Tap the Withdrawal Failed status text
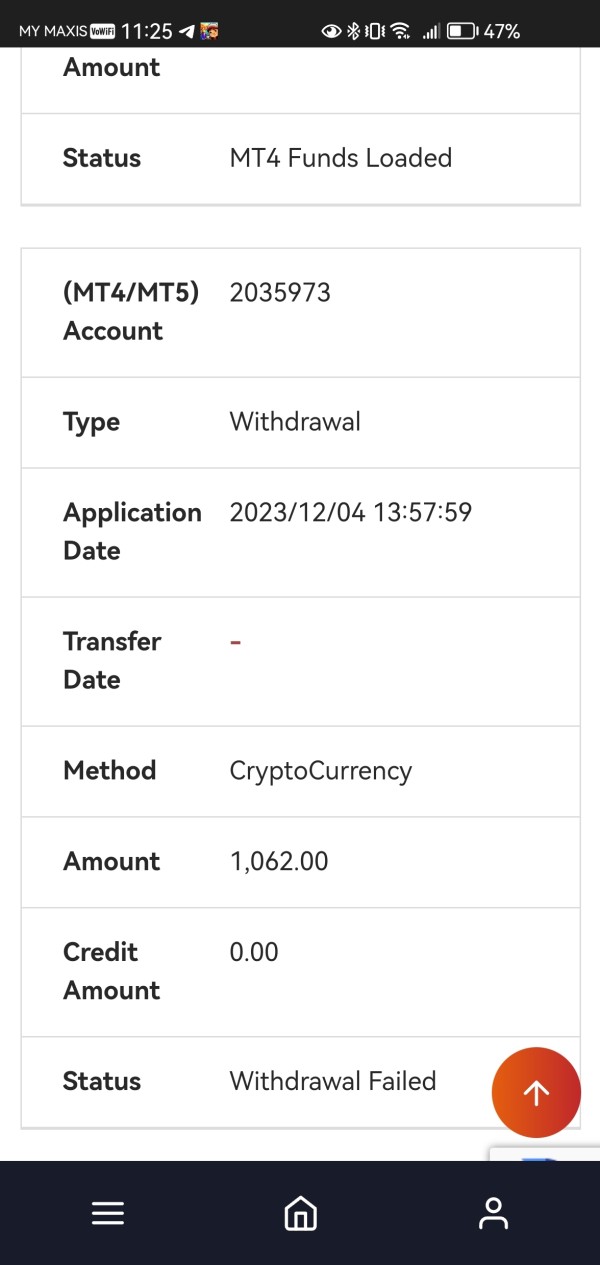This screenshot has width=600, height=1265. [333, 1081]
